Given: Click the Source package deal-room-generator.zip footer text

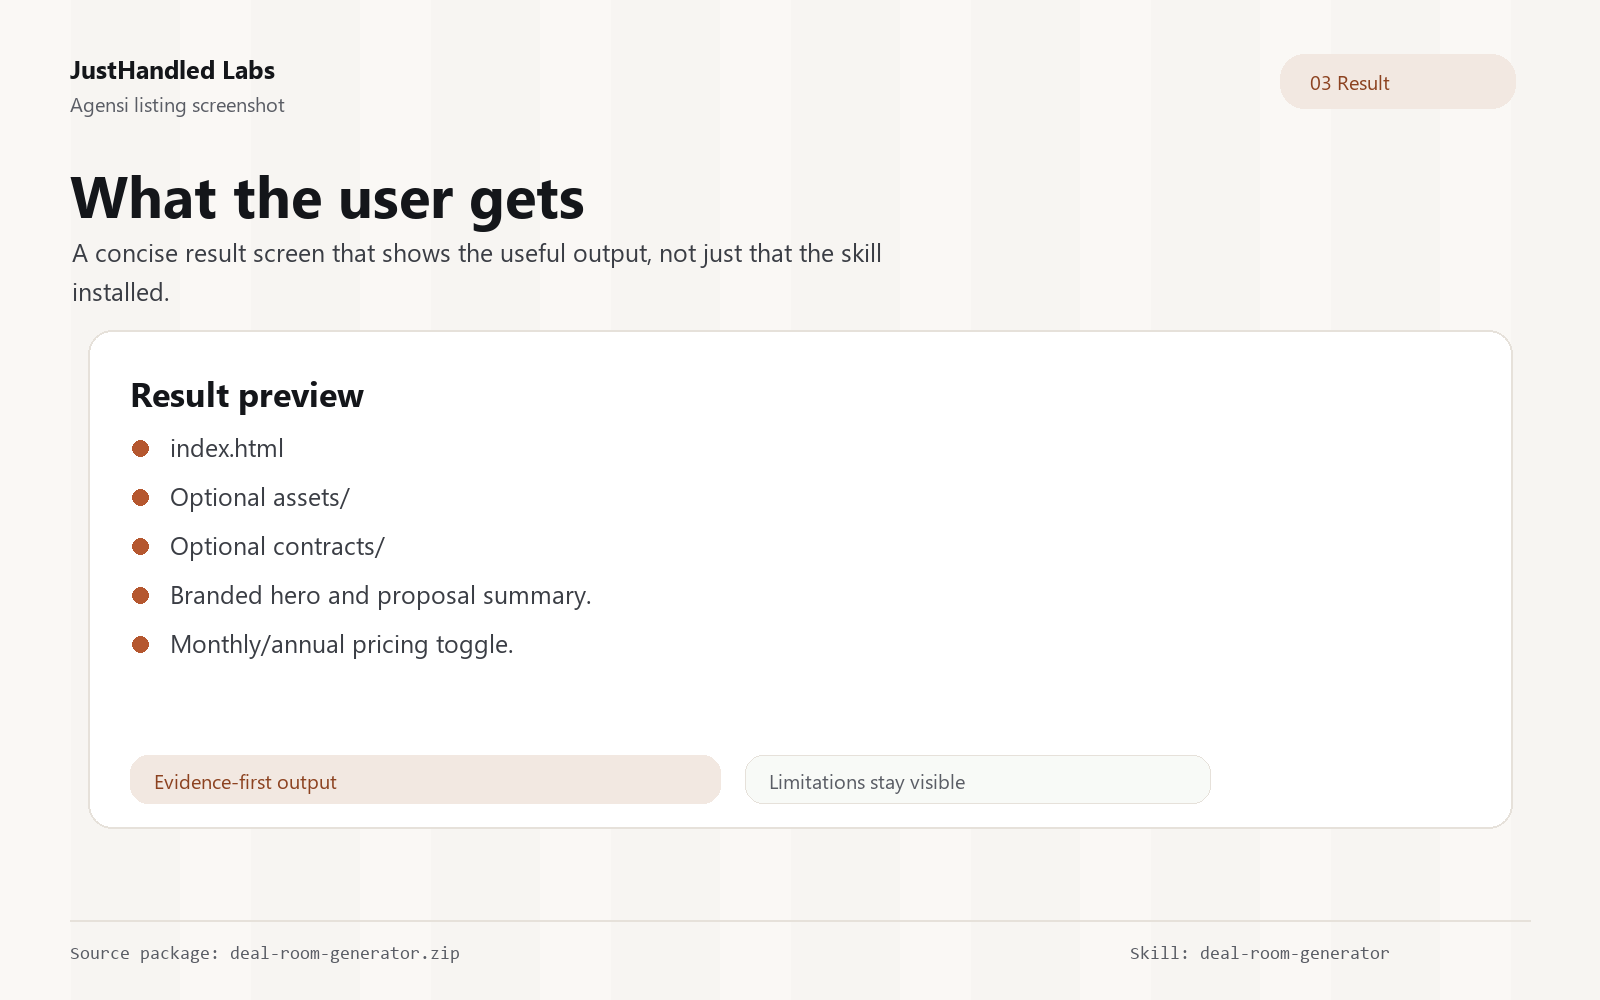Looking at the screenshot, I should [265, 954].
